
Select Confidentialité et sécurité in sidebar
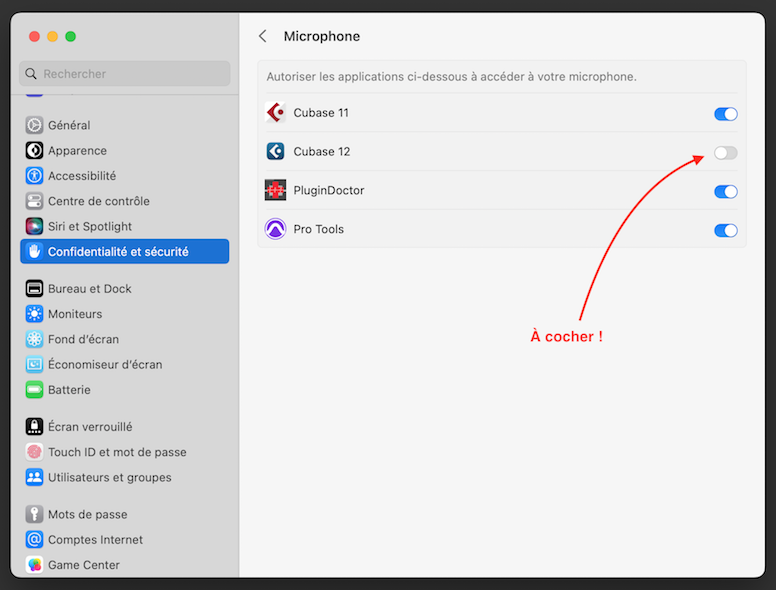pos(117,252)
